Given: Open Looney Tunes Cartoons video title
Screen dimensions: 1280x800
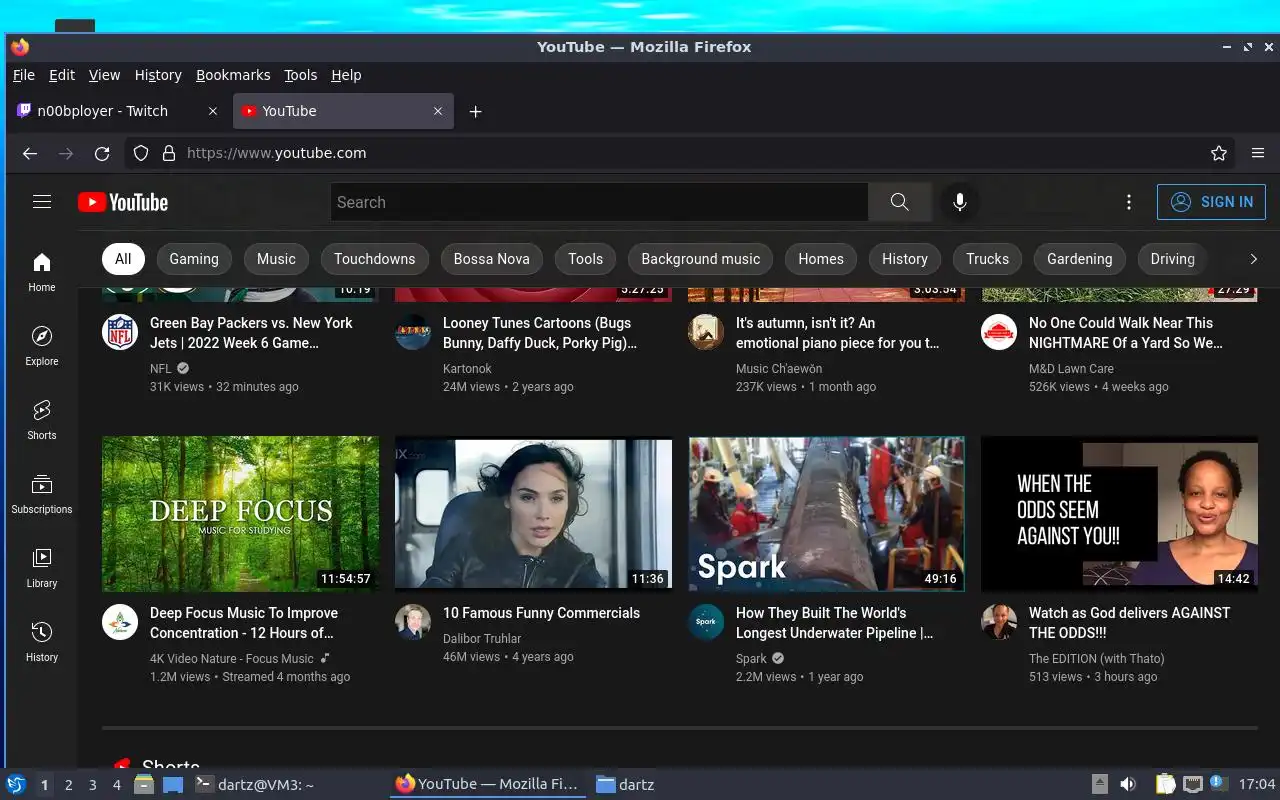Looking at the screenshot, I should 540,333.
